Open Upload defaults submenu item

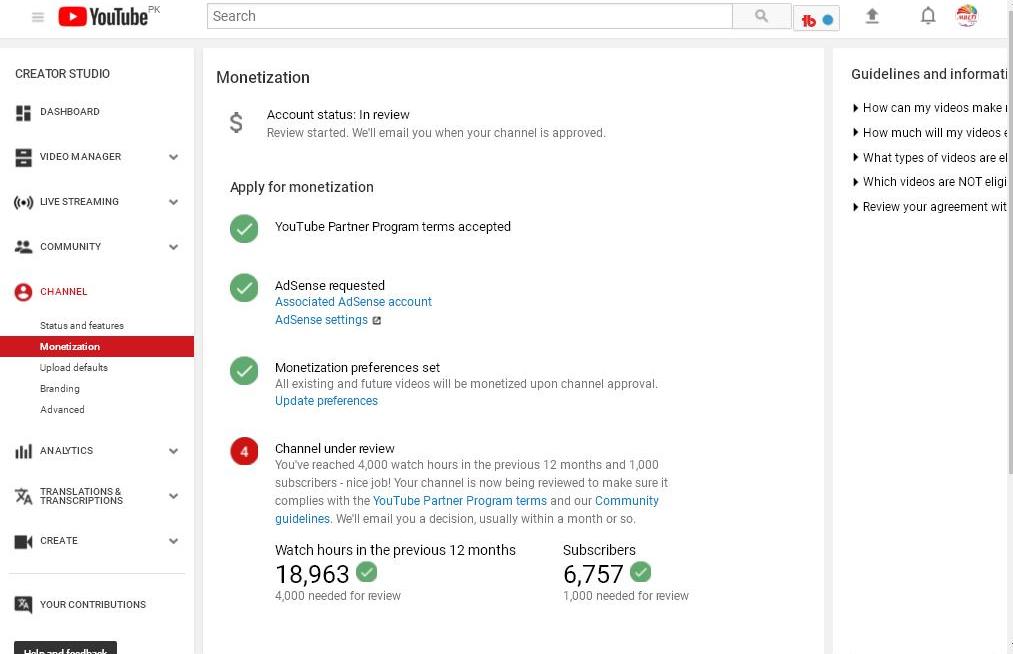point(74,368)
